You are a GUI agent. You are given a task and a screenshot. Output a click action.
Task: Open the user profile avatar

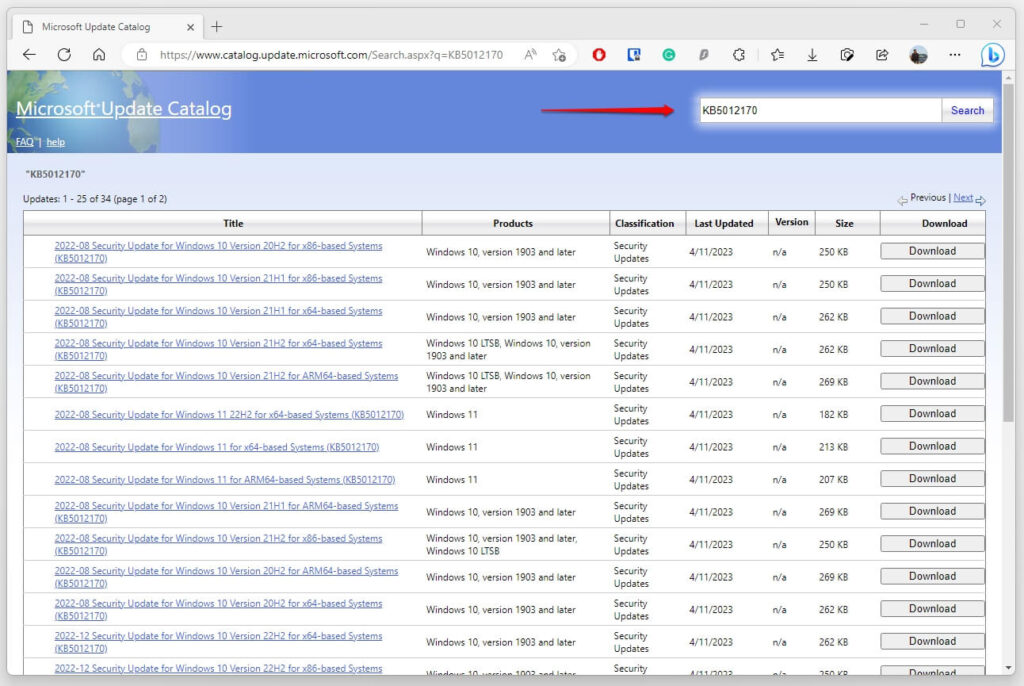pyautogui.click(x=918, y=55)
